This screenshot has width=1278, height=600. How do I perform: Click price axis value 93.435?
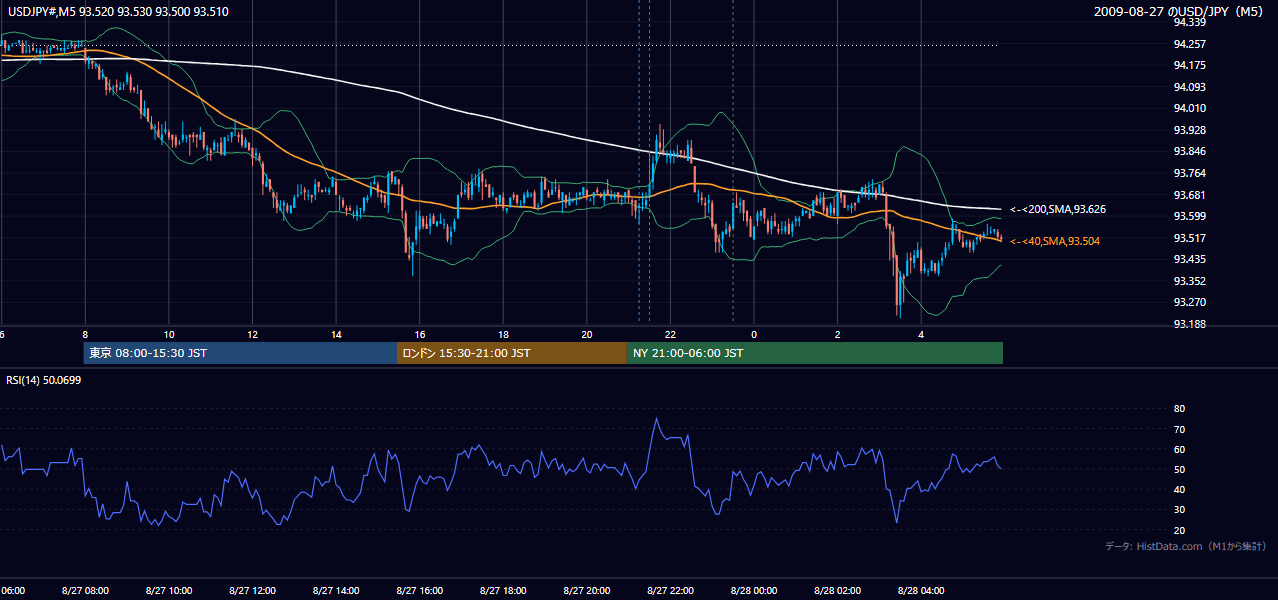point(1189,259)
